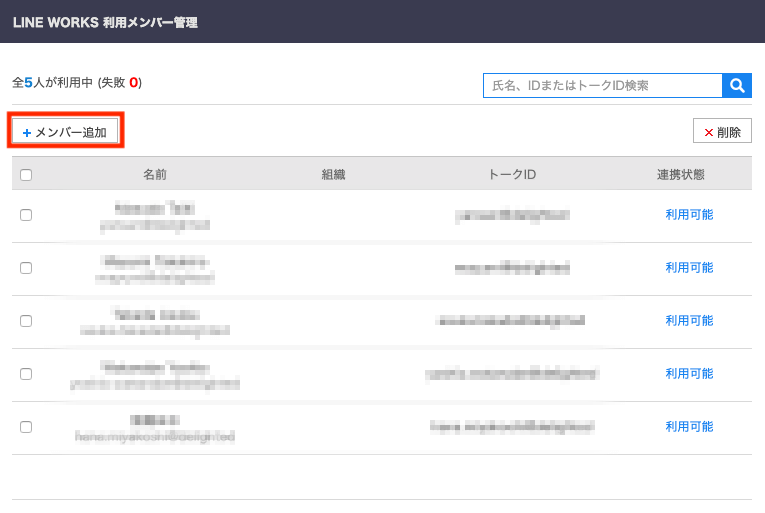Focus the 氏名、IDまたはトークID検索 search field
This screenshot has height=513, width=765.
(x=602, y=86)
